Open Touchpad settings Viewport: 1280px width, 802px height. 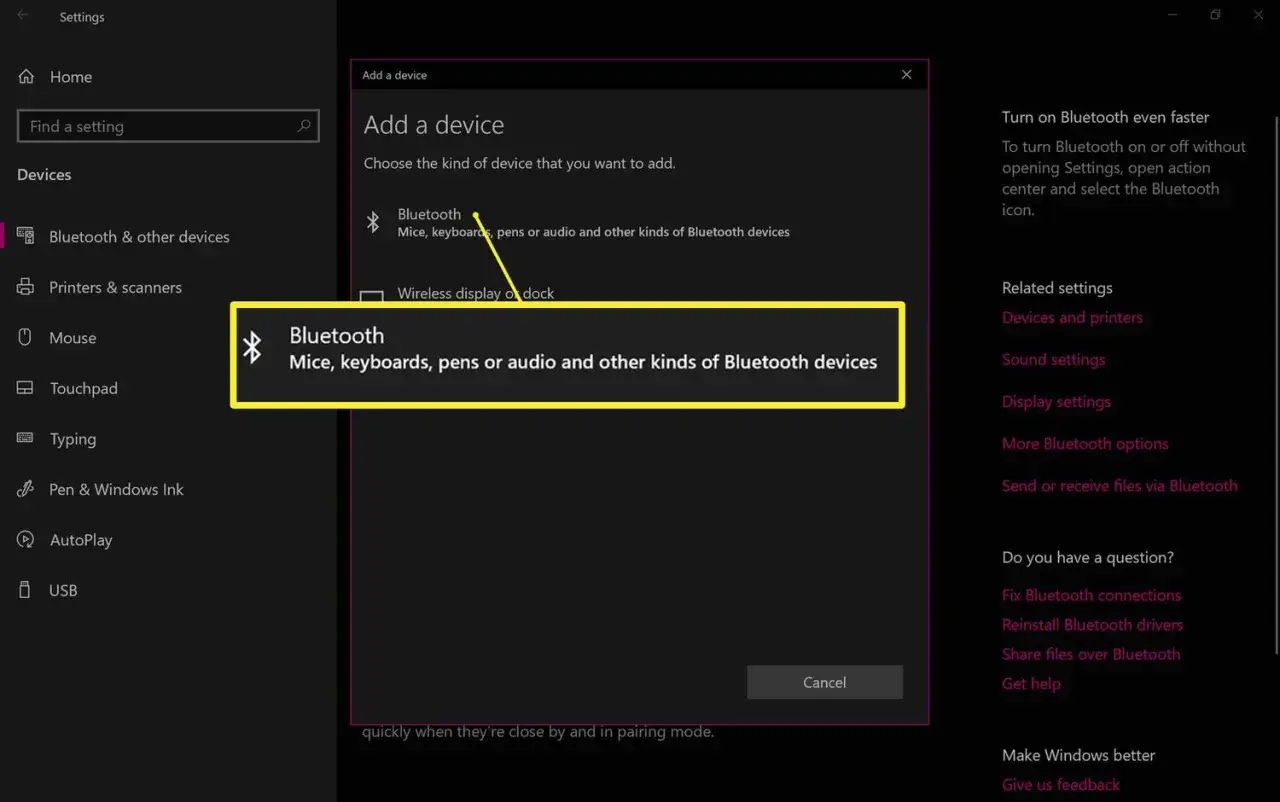tap(83, 388)
